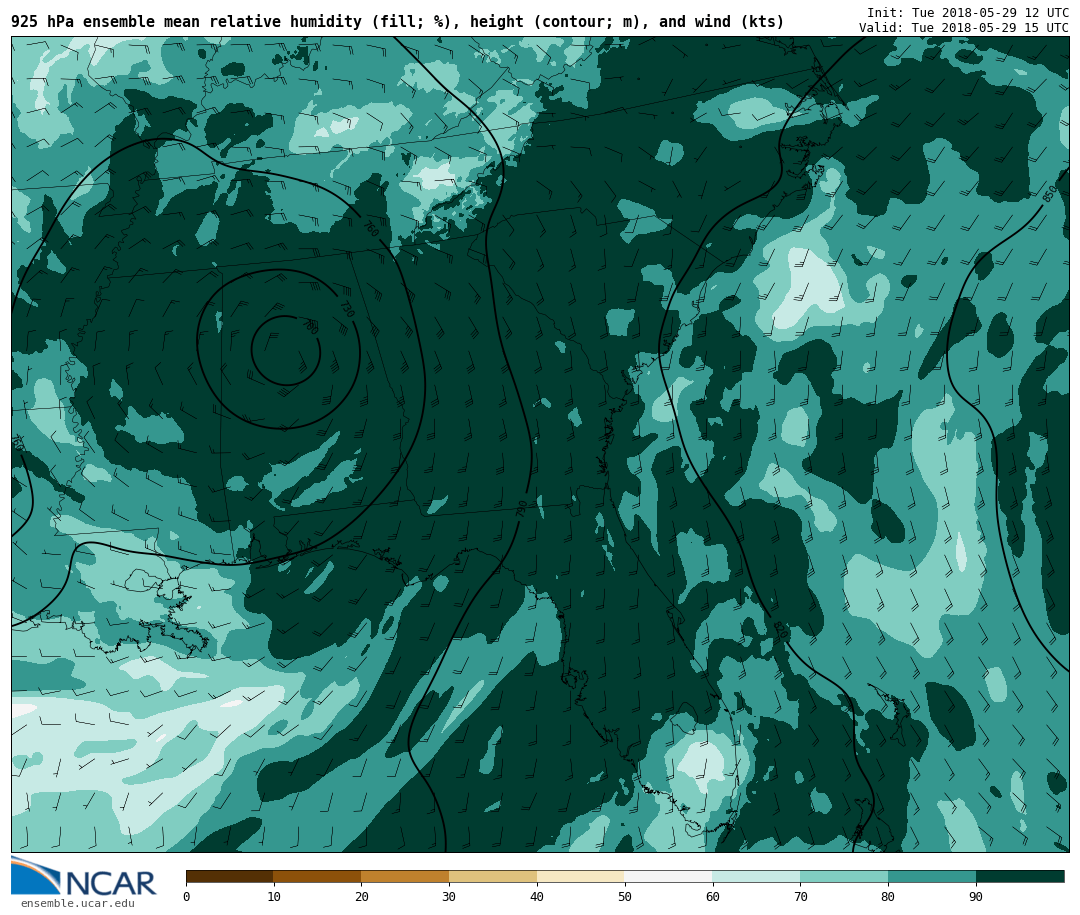The width and height of the screenshot is (1080, 915).
Task: Click the 90-100 dark green colorbar segment
Action: 1020,876
